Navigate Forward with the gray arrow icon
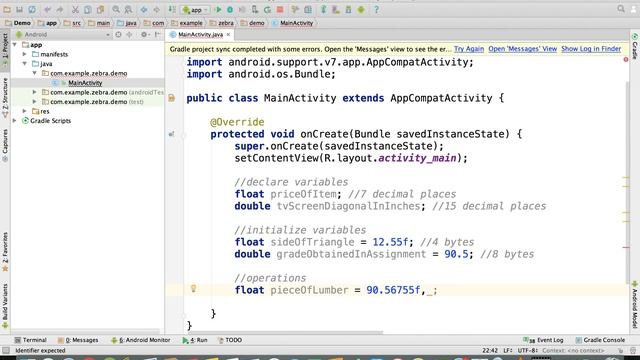The height and width of the screenshot is (360, 640). (156, 9)
